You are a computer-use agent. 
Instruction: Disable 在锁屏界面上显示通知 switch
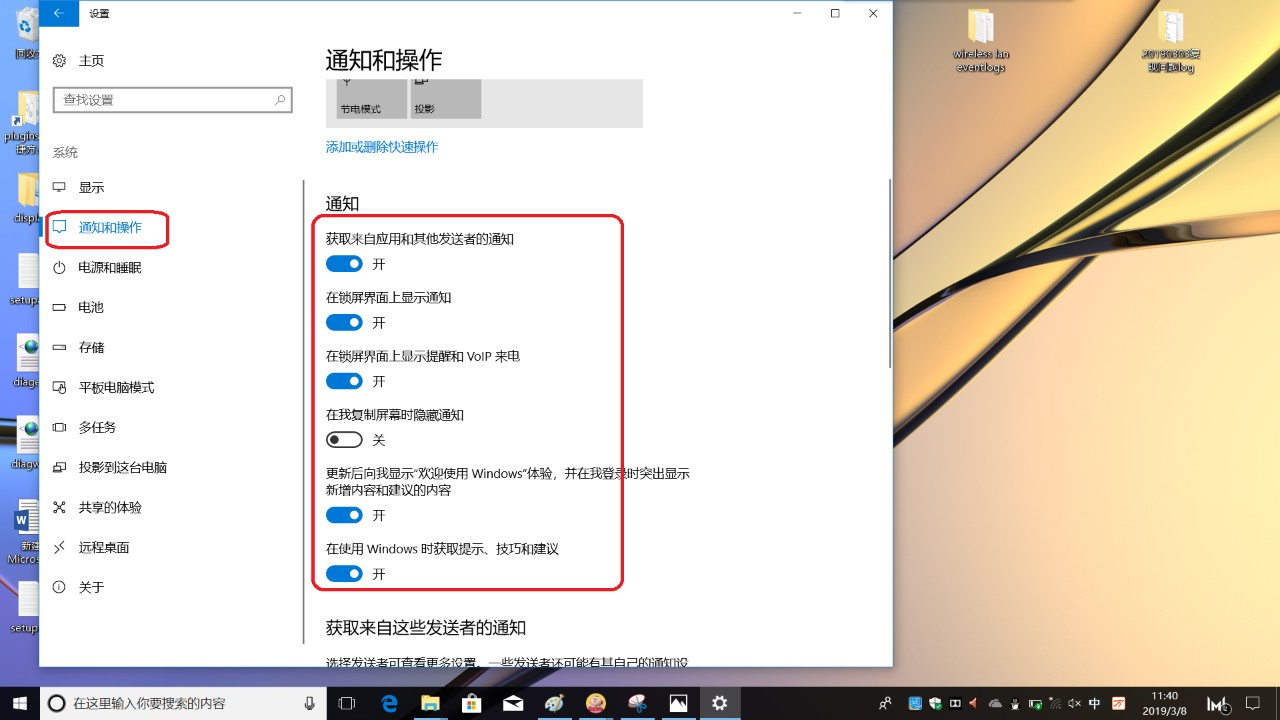[x=344, y=323]
